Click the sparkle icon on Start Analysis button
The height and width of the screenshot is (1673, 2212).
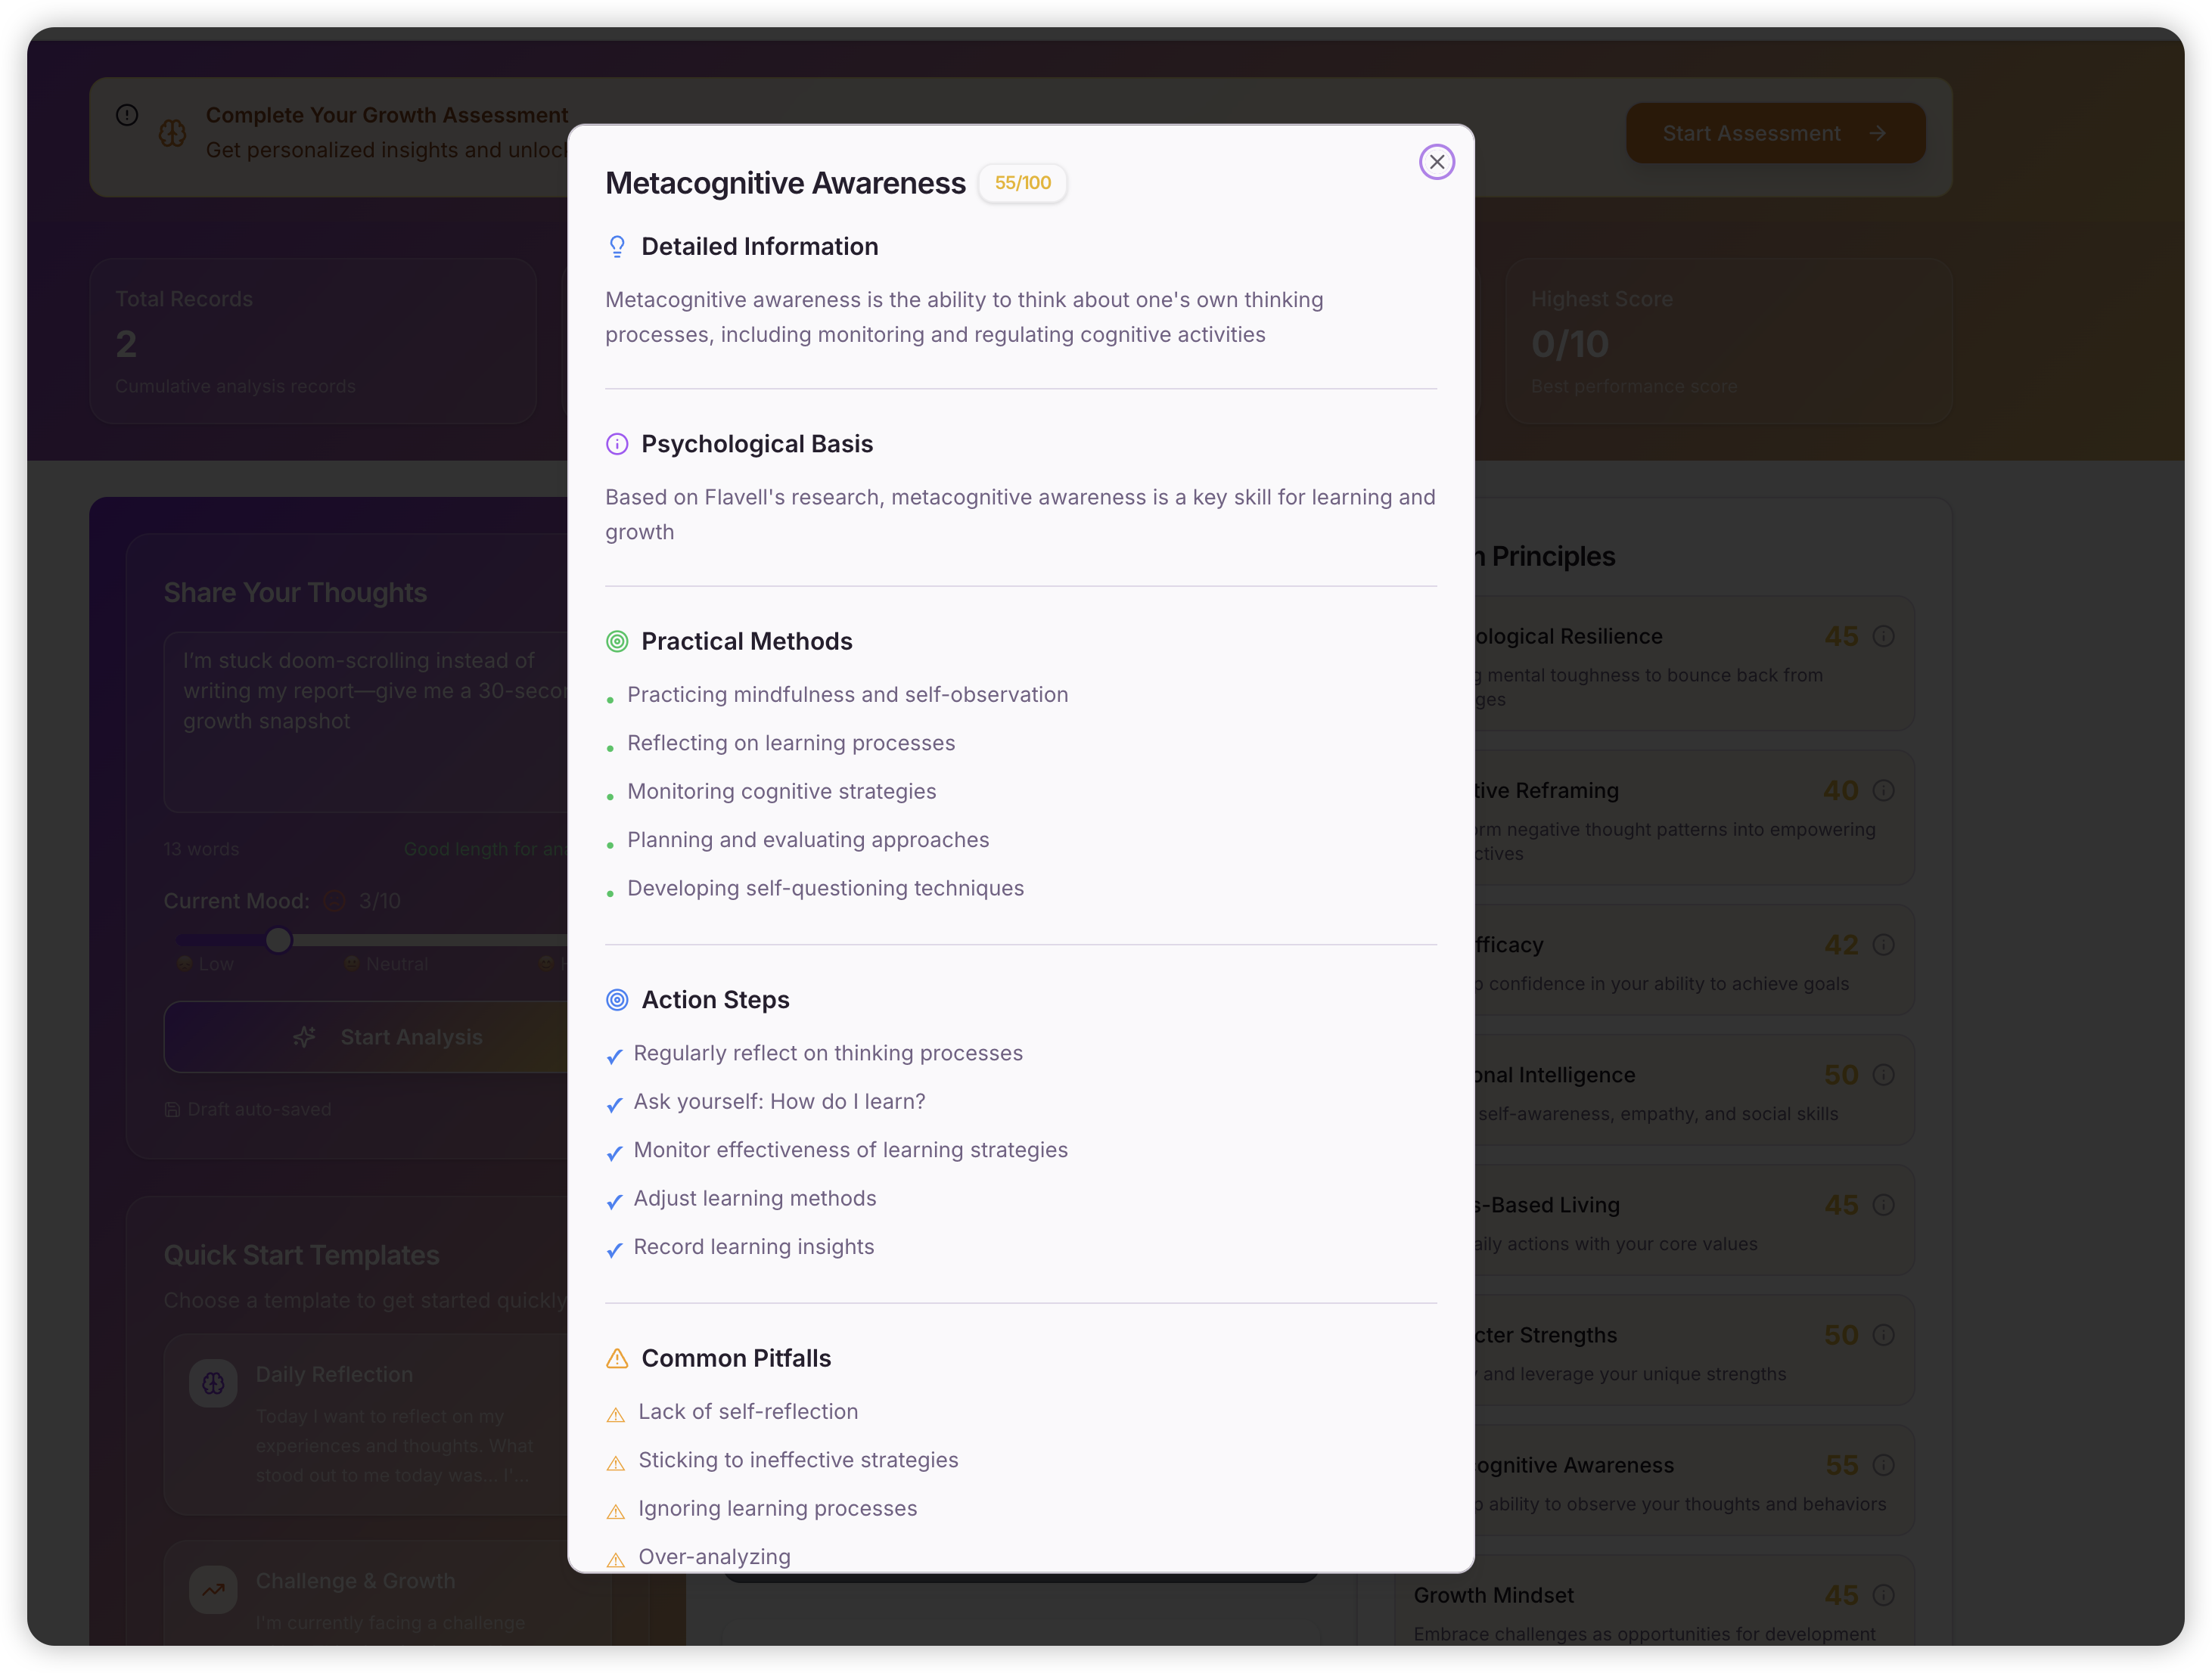pos(304,1037)
